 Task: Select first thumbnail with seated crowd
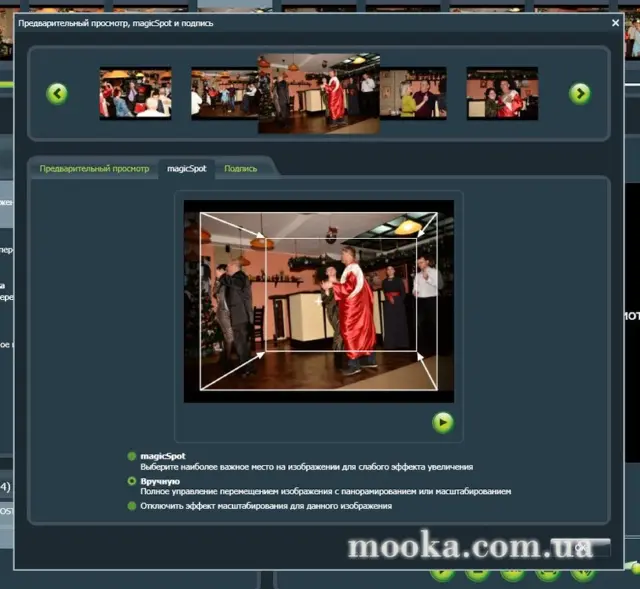click(x=136, y=93)
